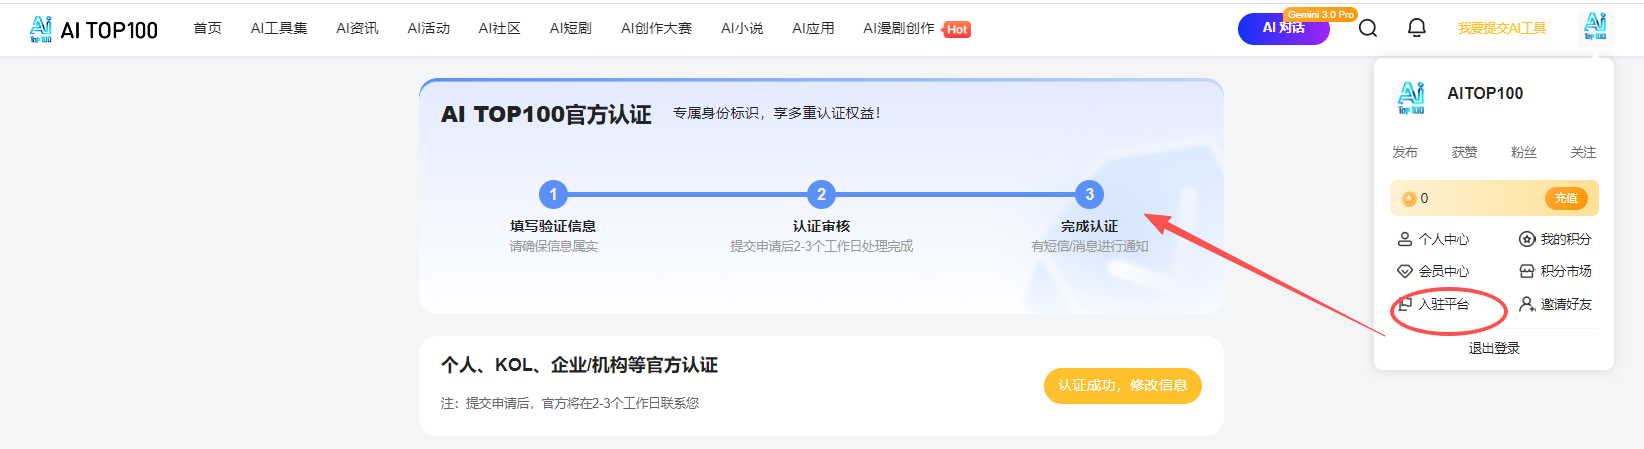Select 入驻平台 in profile panel
This screenshot has width=1644, height=449.
coord(1434,304)
